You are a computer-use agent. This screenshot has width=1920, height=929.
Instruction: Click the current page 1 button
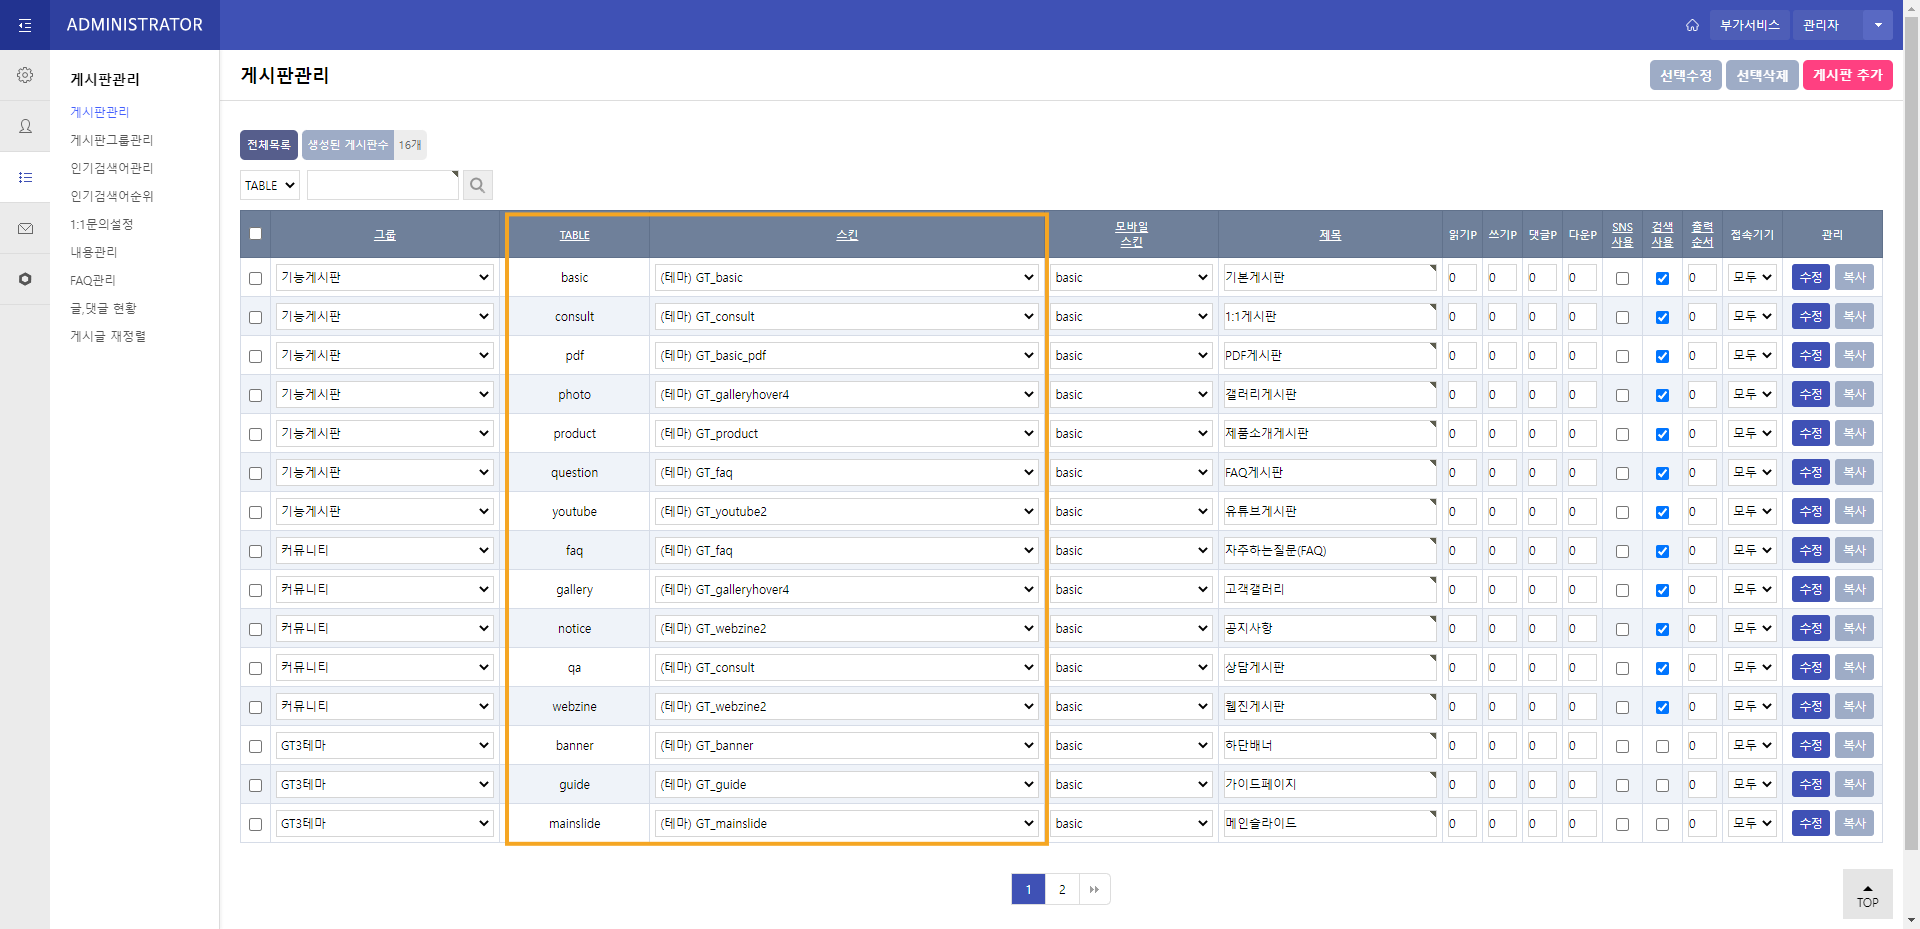coord(1028,889)
